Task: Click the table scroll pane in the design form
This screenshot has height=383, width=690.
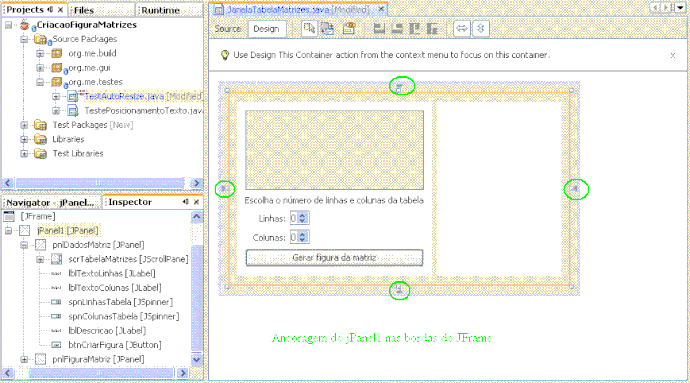Action: click(334, 150)
